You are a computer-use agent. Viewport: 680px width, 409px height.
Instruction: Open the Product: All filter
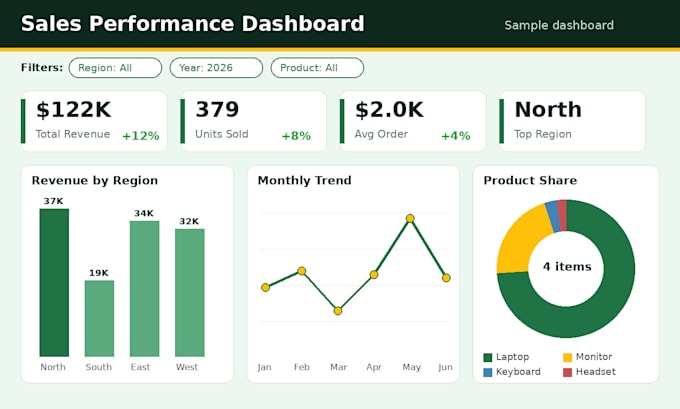tap(317, 68)
